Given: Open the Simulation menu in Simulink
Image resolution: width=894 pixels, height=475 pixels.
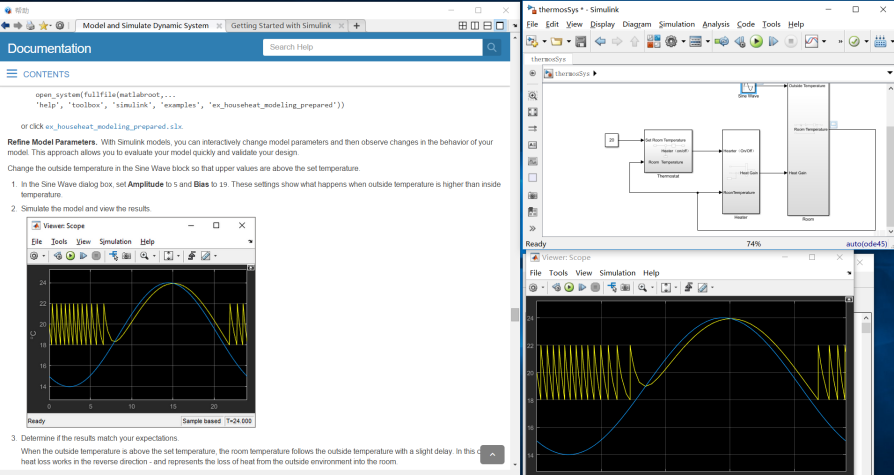Looking at the screenshot, I should 676,24.
